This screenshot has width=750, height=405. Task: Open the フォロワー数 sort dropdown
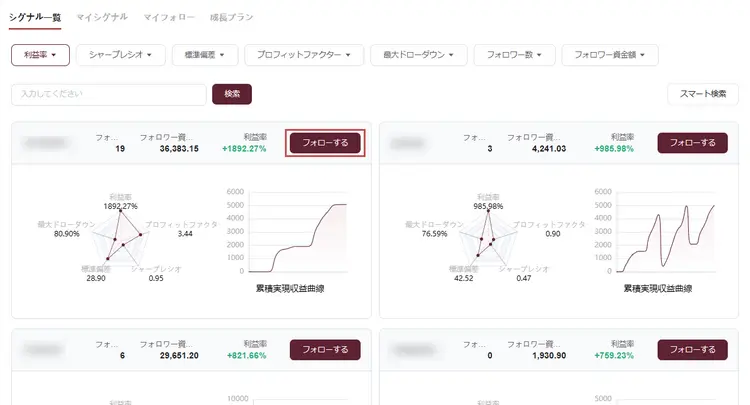pyautogui.click(x=514, y=55)
